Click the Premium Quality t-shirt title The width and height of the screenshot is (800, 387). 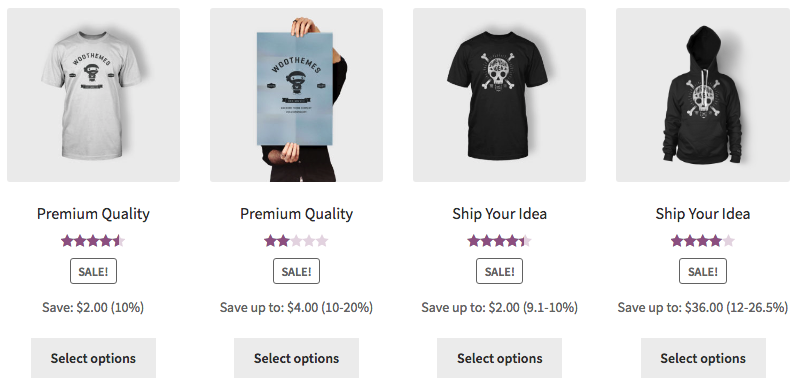pos(93,214)
